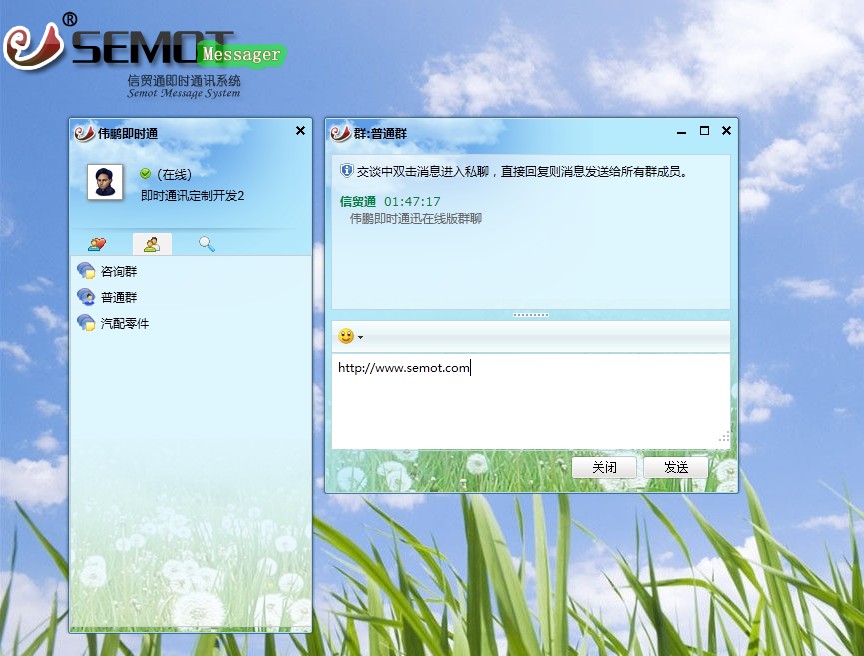The image size is (864, 656).
Task: Click the message 伟鹏即时通讯在线版群聊
Action: point(416,219)
